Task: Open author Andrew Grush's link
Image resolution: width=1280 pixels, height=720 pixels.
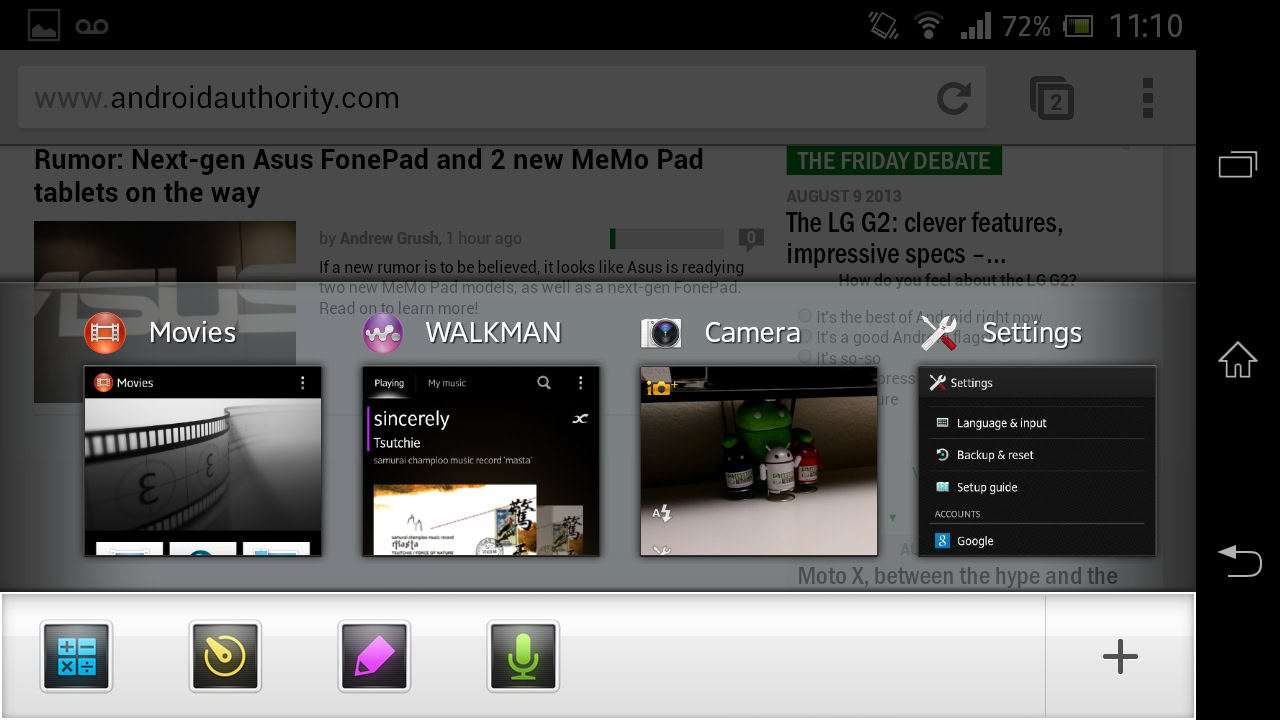Action: [x=388, y=238]
